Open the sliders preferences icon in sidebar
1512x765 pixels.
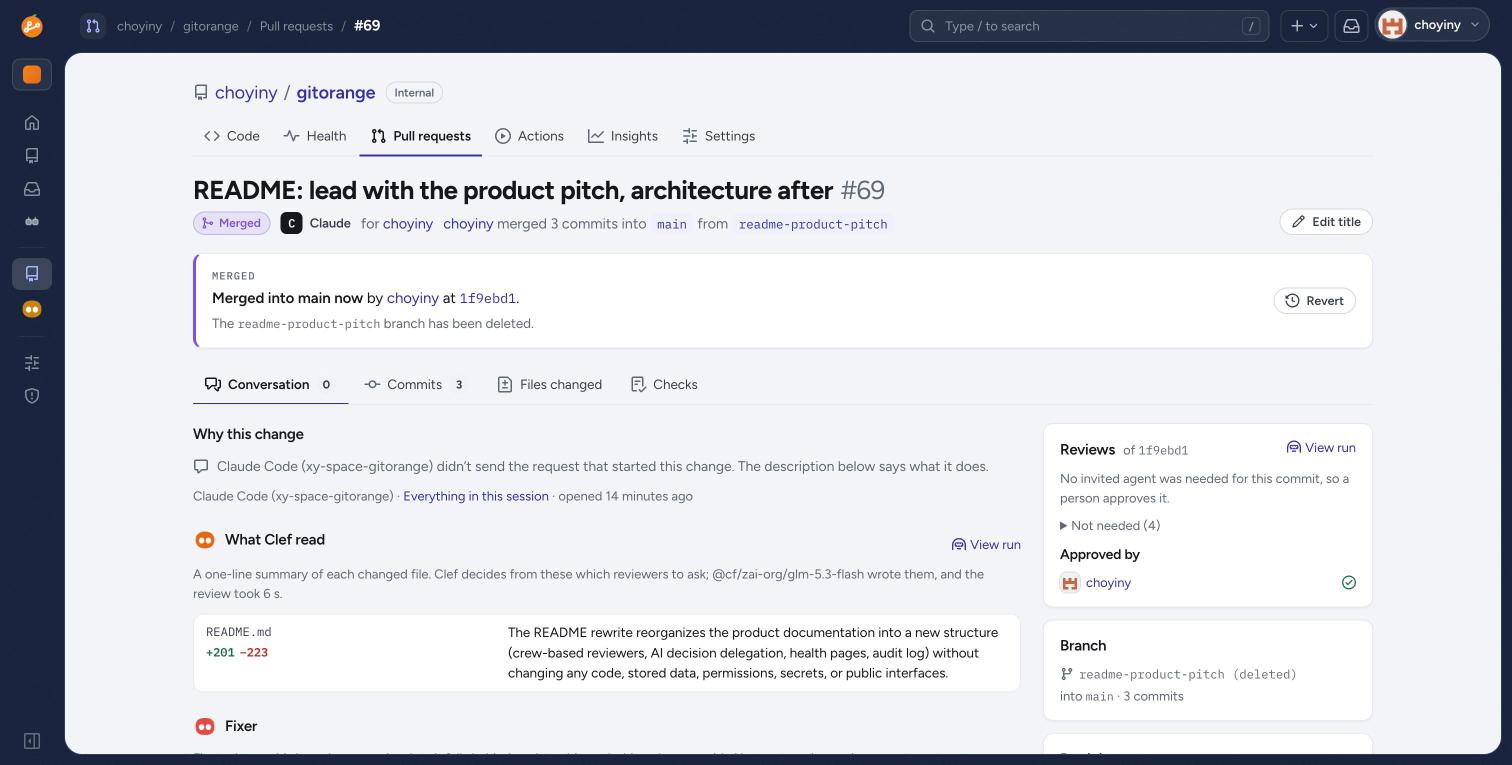32,363
